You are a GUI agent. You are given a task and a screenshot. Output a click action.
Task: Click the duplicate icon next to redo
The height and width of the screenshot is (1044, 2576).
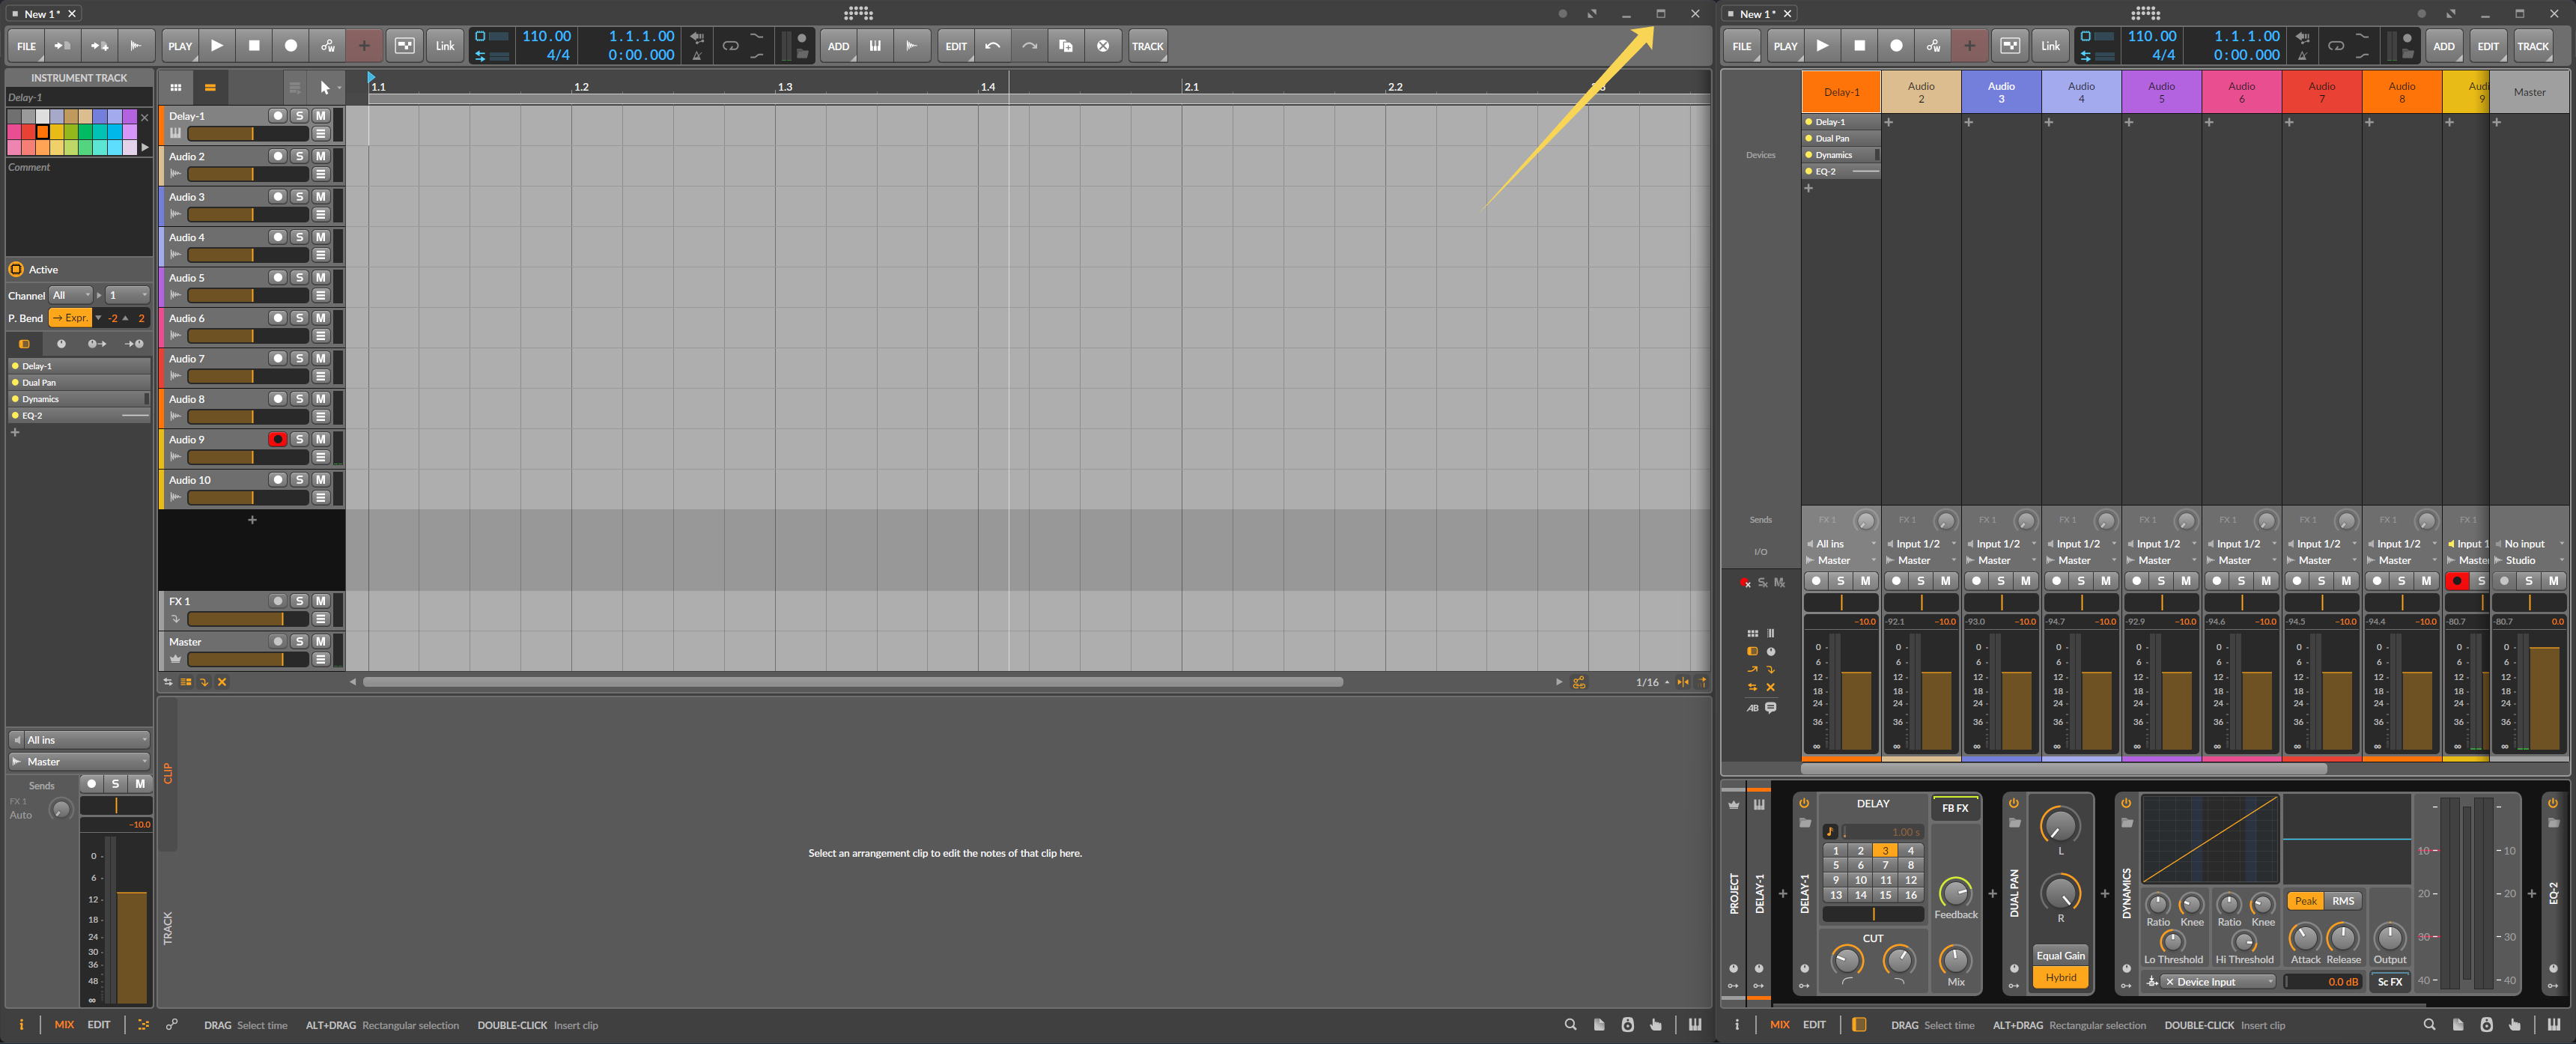pos(1066,46)
